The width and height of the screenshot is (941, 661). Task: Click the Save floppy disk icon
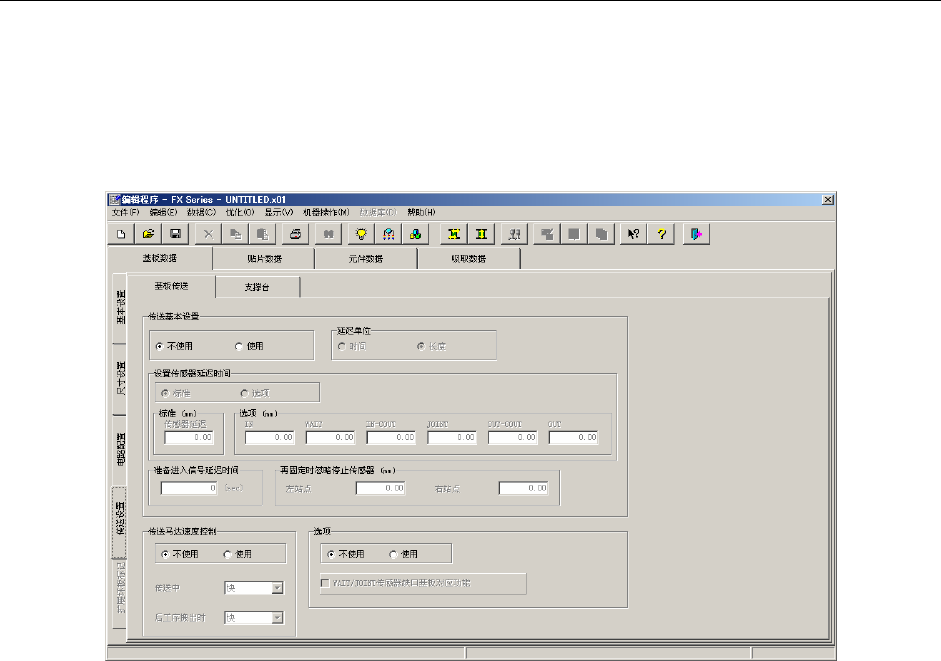click(x=175, y=234)
